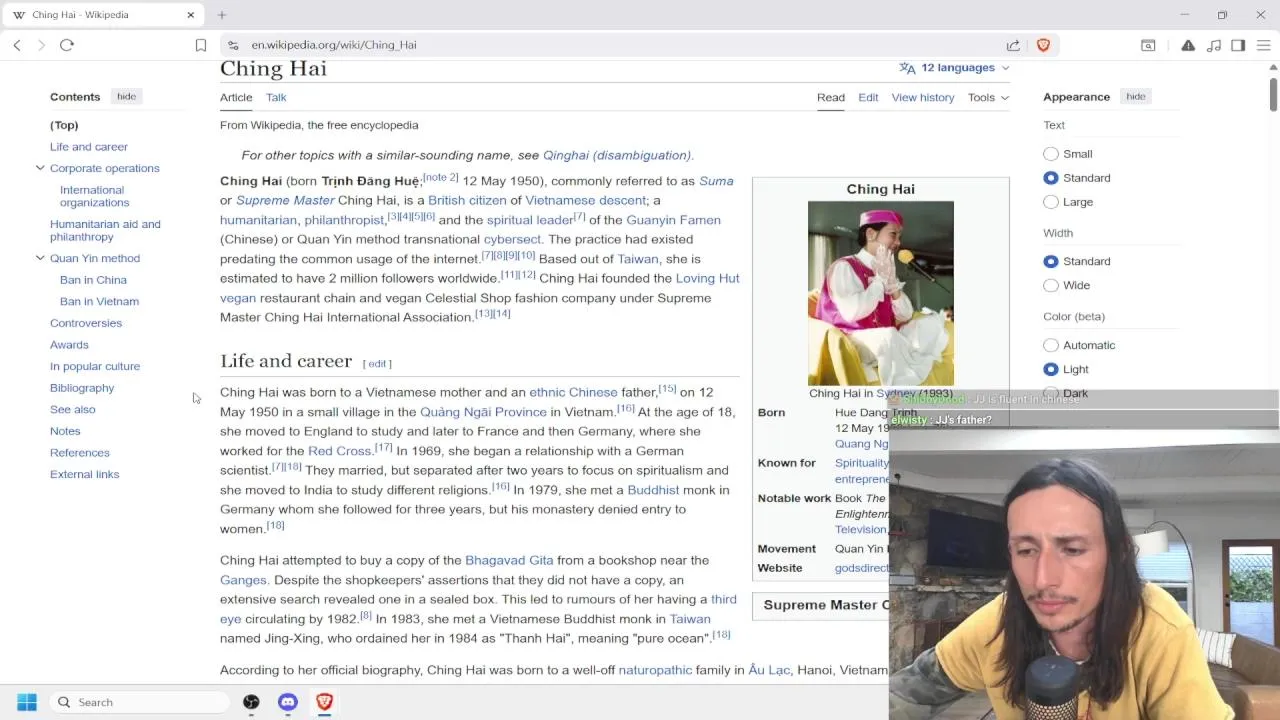This screenshot has height=720, width=1280.
Task: Open the Red Cross link
Action: (340, 451)
